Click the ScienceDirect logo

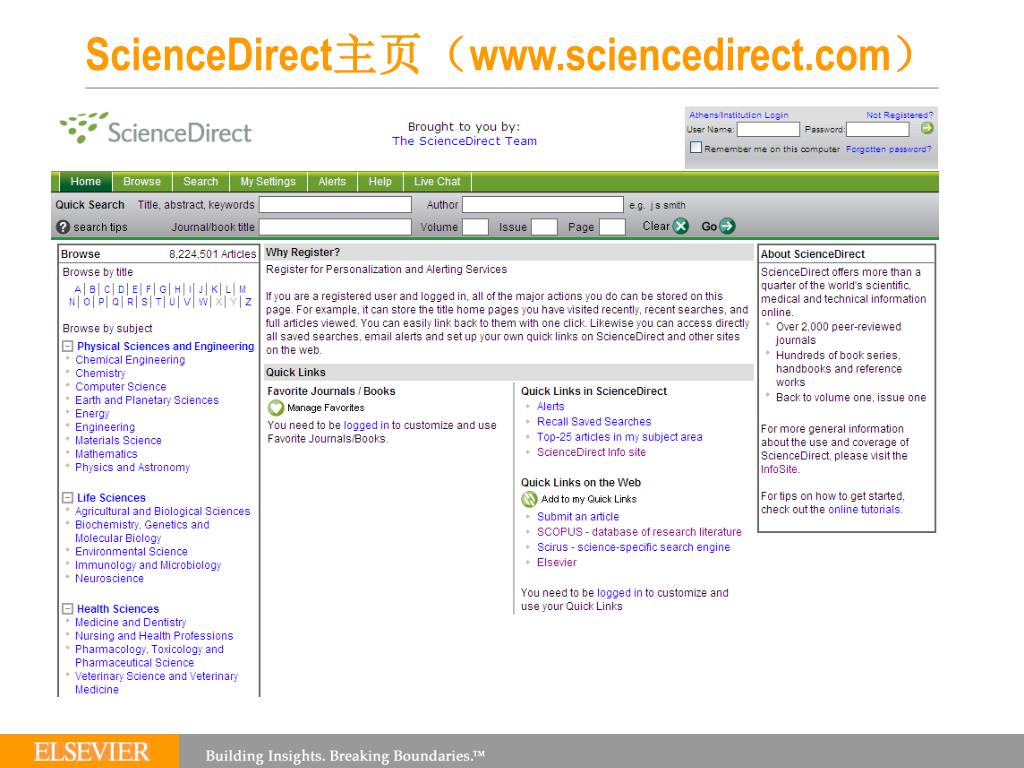tap(155, 129)
